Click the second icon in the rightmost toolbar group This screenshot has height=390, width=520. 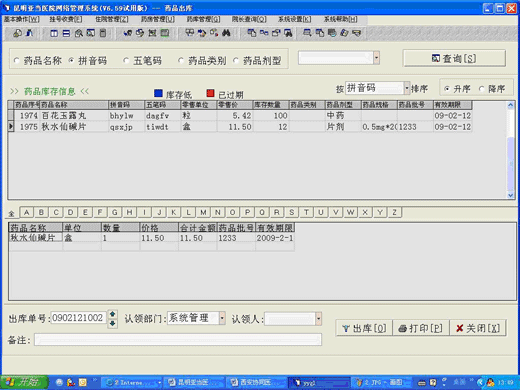pos(319,33)
